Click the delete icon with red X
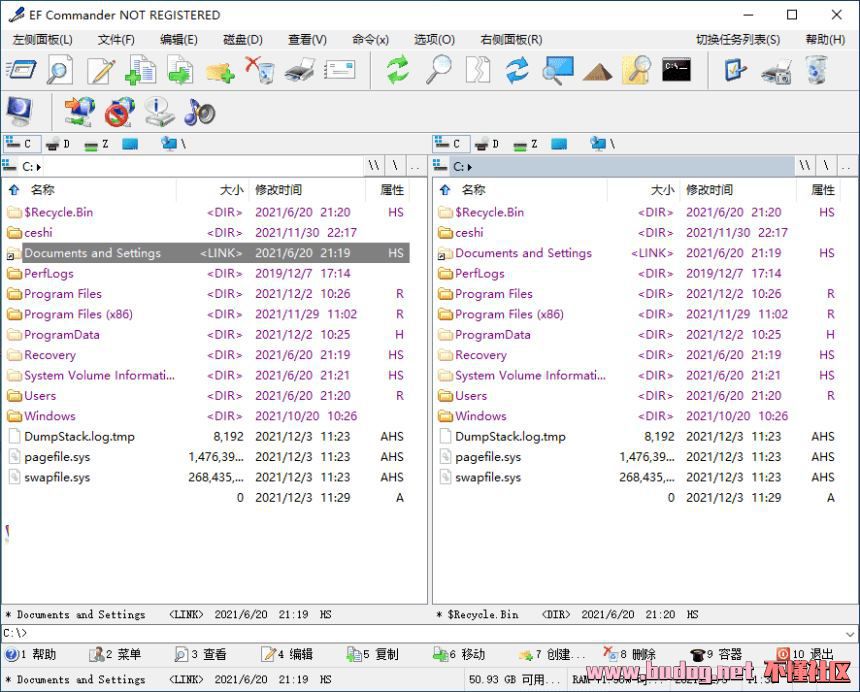This screenshot has width=860, height=692. pos(260,70)
